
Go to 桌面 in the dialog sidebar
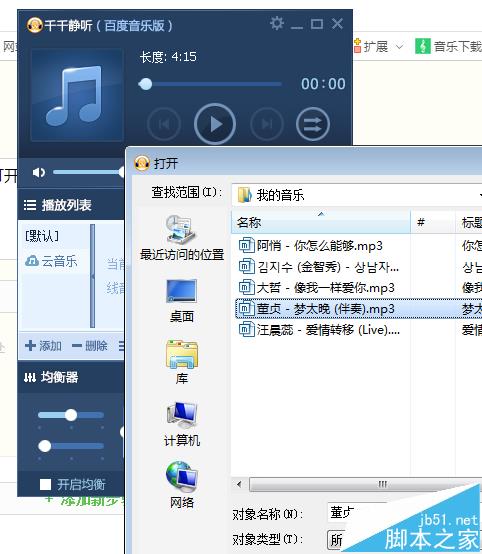pyautogui.click(x=182, y=301)
